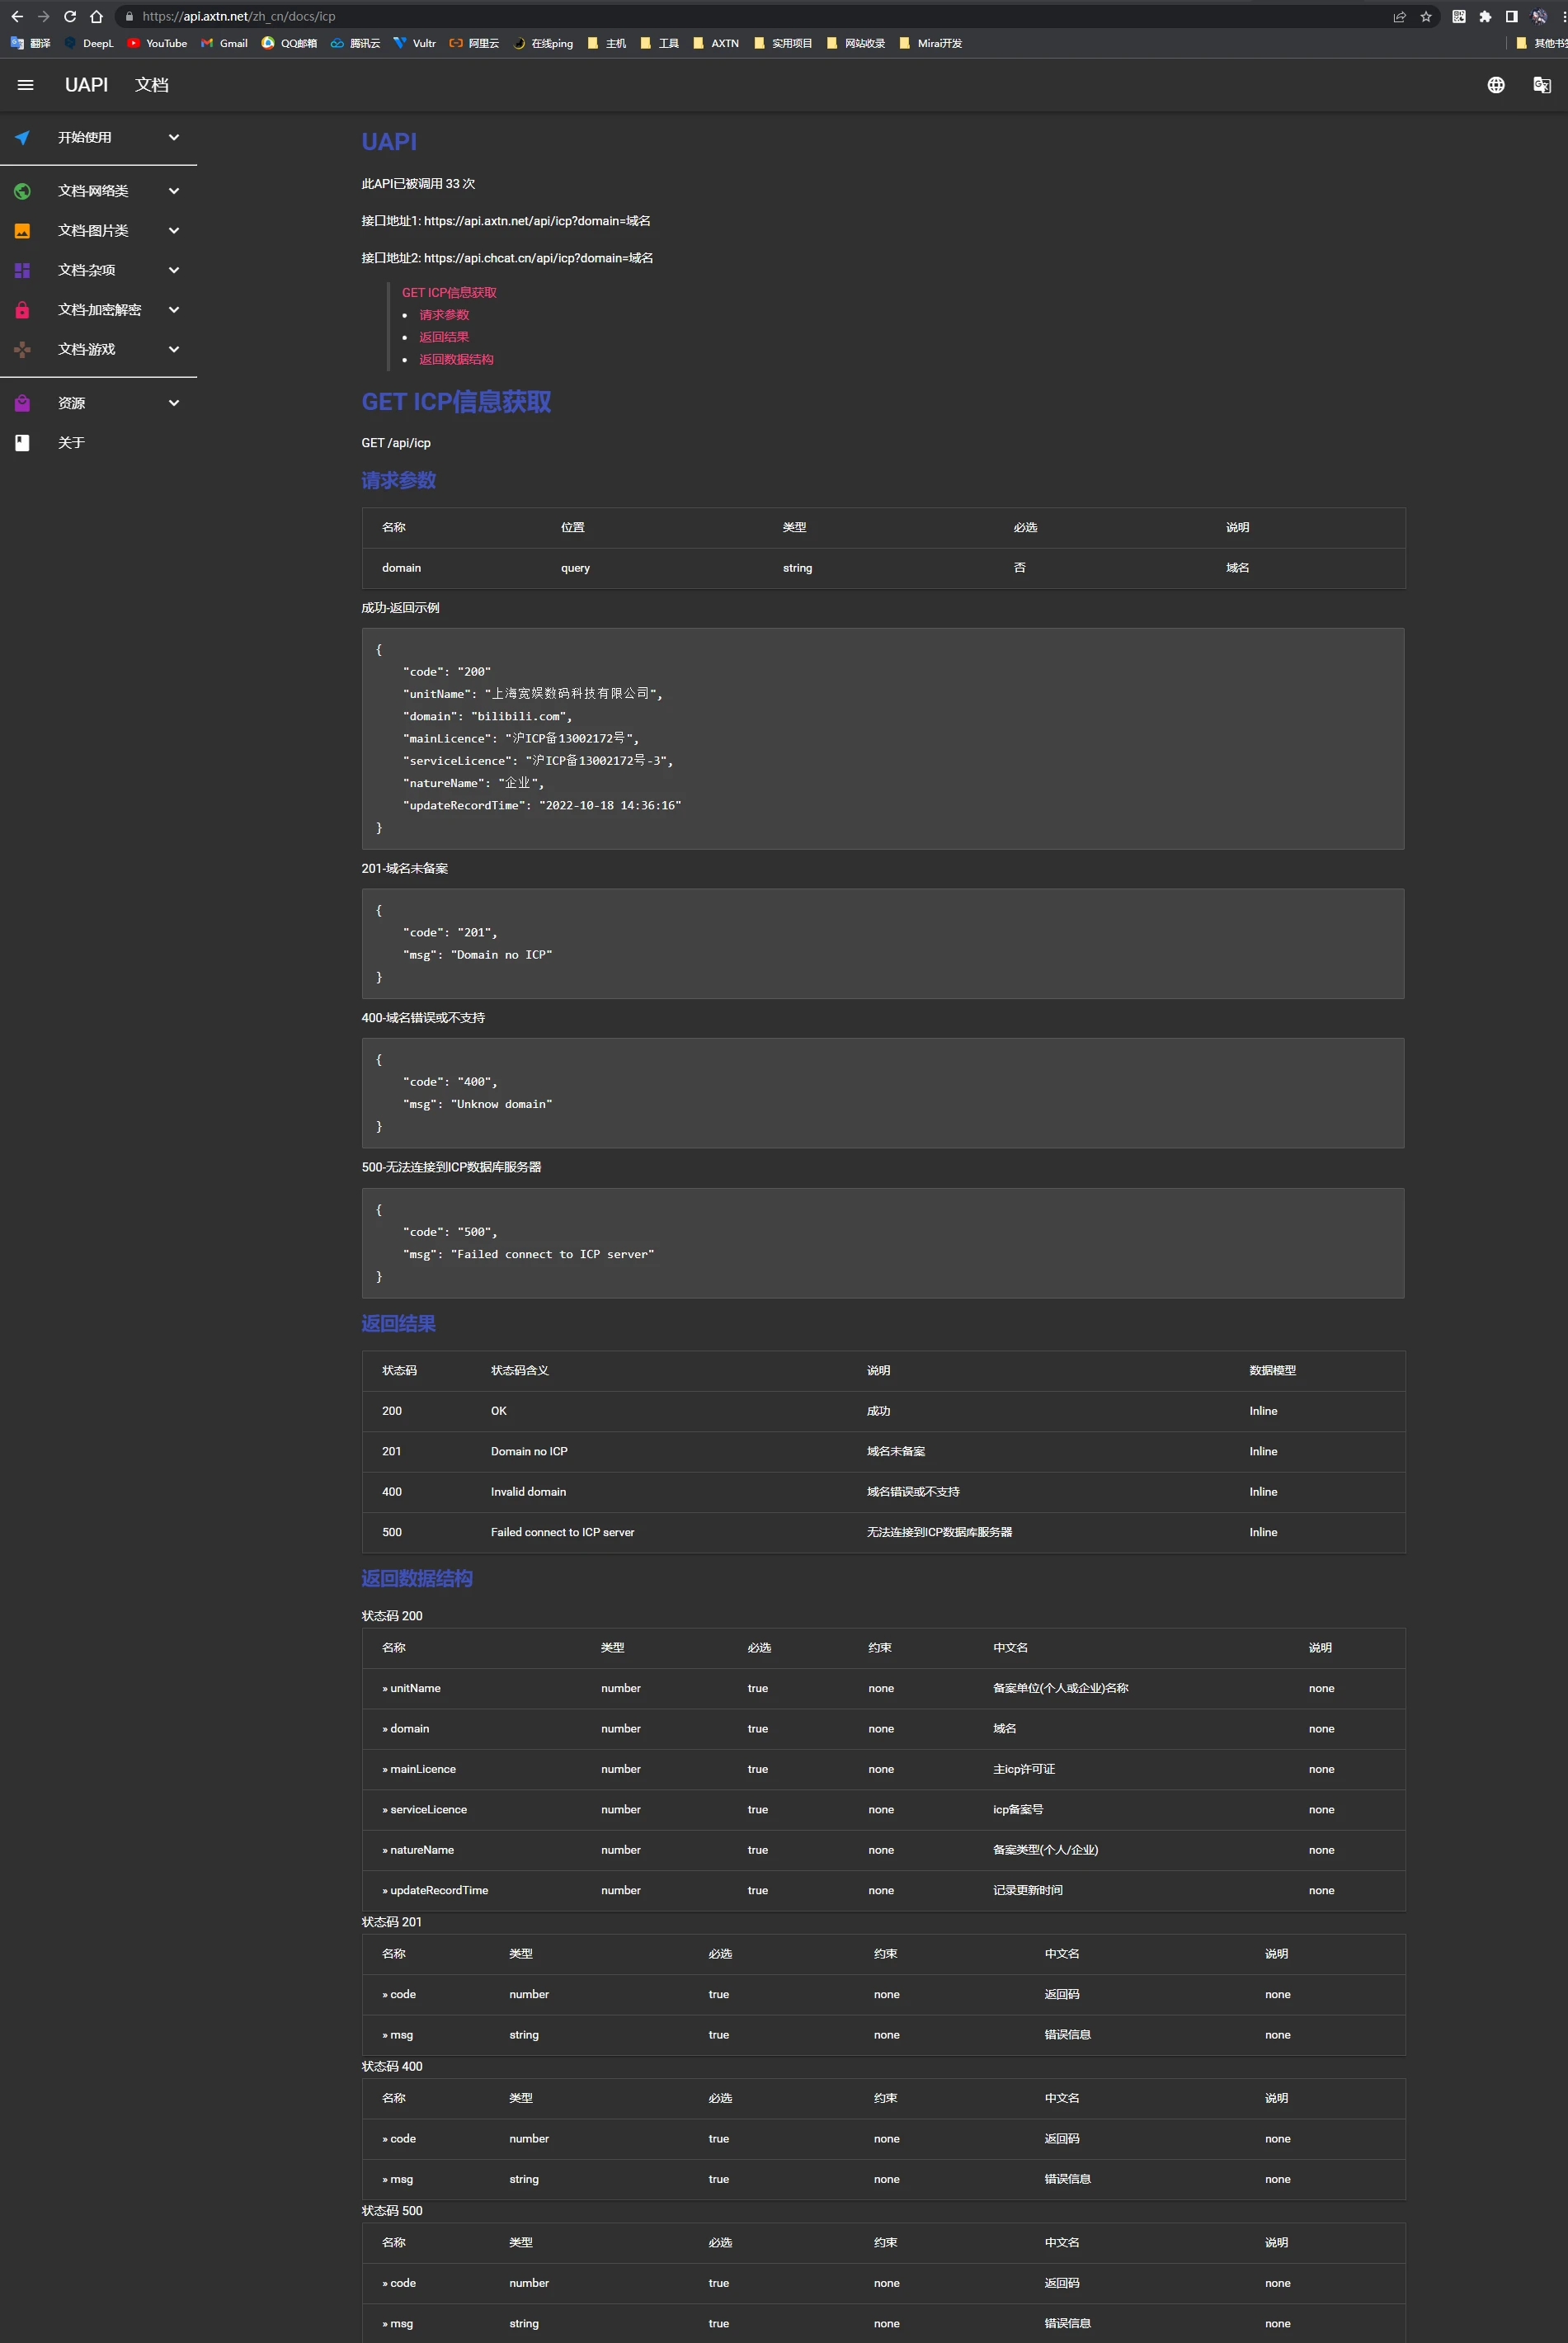Screen dimensions: 1568x2343
Task: Click the browser forward arrow
Action: pyautogui.click(x=43, y=16)
